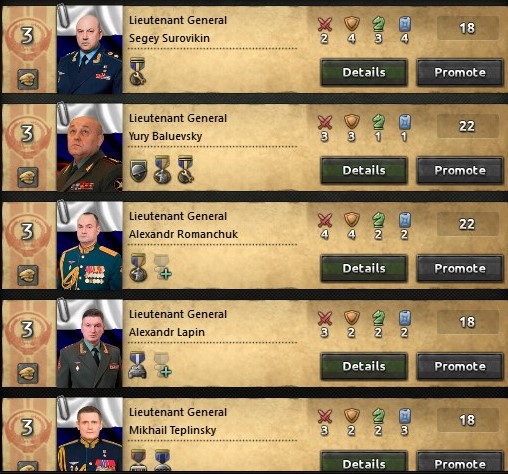This screenshot has width=508, height=474.
Task: Click Lapin's blue fuel can logistics icon
Action: [x=405, y=318]
